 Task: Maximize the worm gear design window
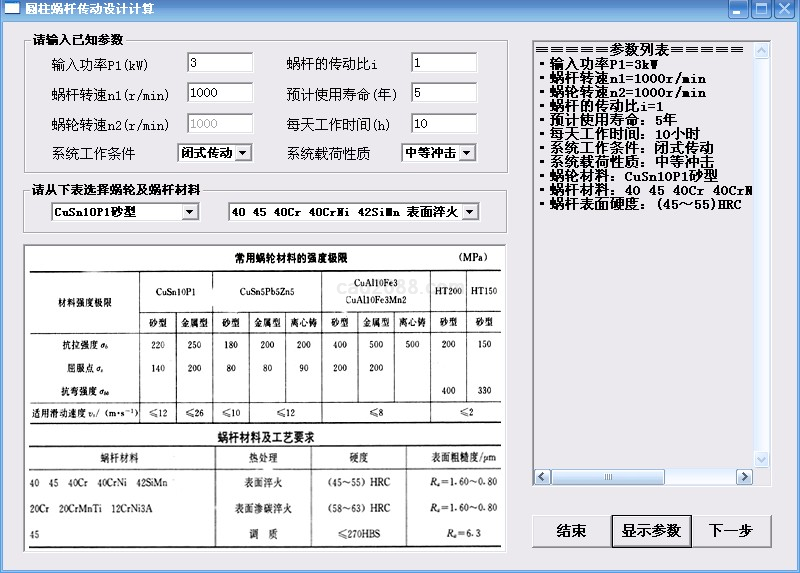(x=760, y=9)
